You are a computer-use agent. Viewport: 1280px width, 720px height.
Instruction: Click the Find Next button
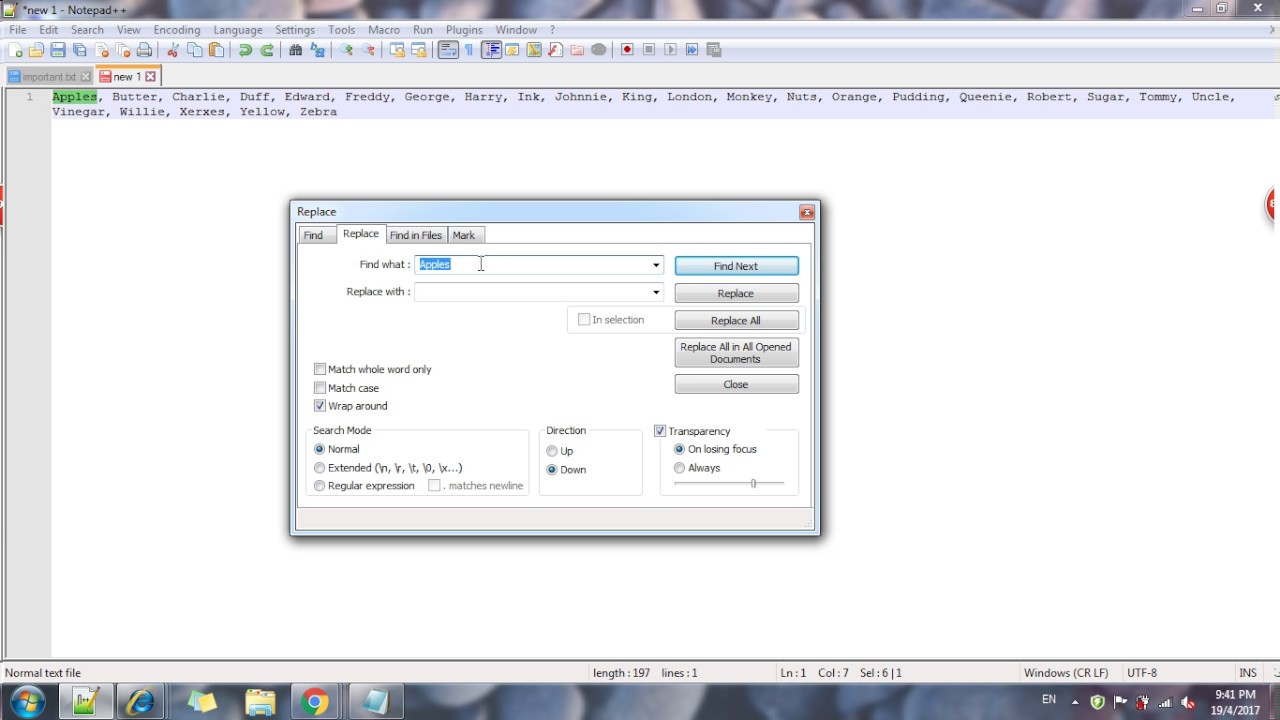point(736,266)
